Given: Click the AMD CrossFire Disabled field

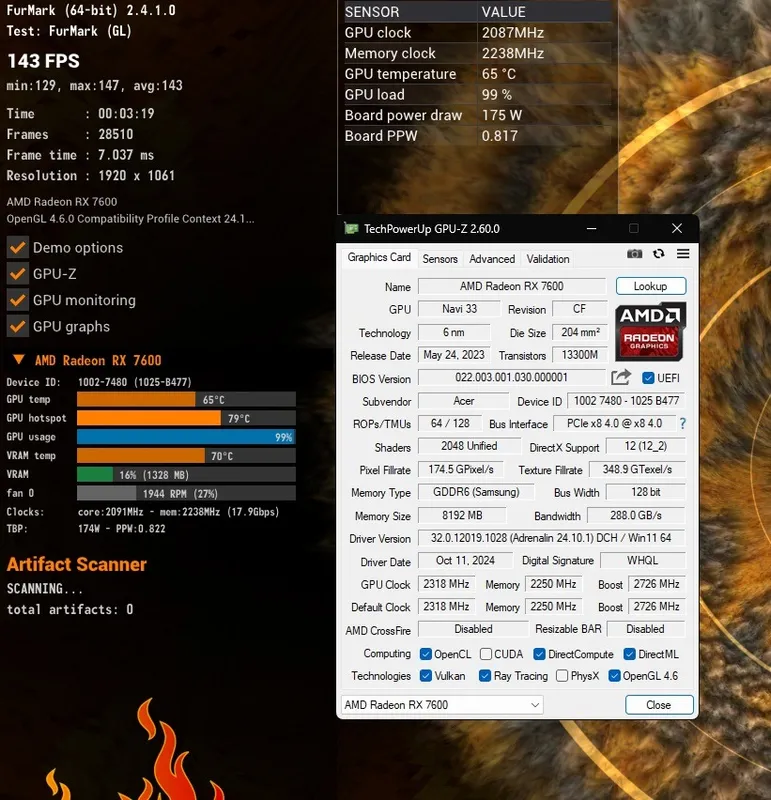Looking at the screenshot, I should 473,629.
